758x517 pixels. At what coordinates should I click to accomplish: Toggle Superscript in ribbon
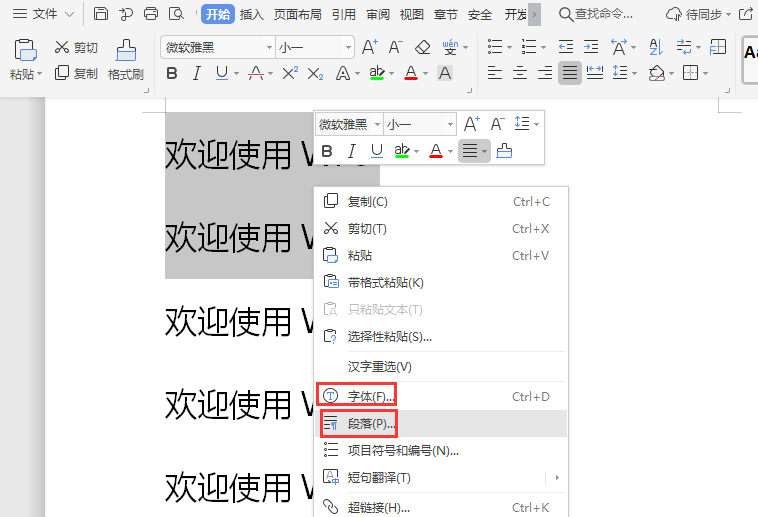point(290,74)
